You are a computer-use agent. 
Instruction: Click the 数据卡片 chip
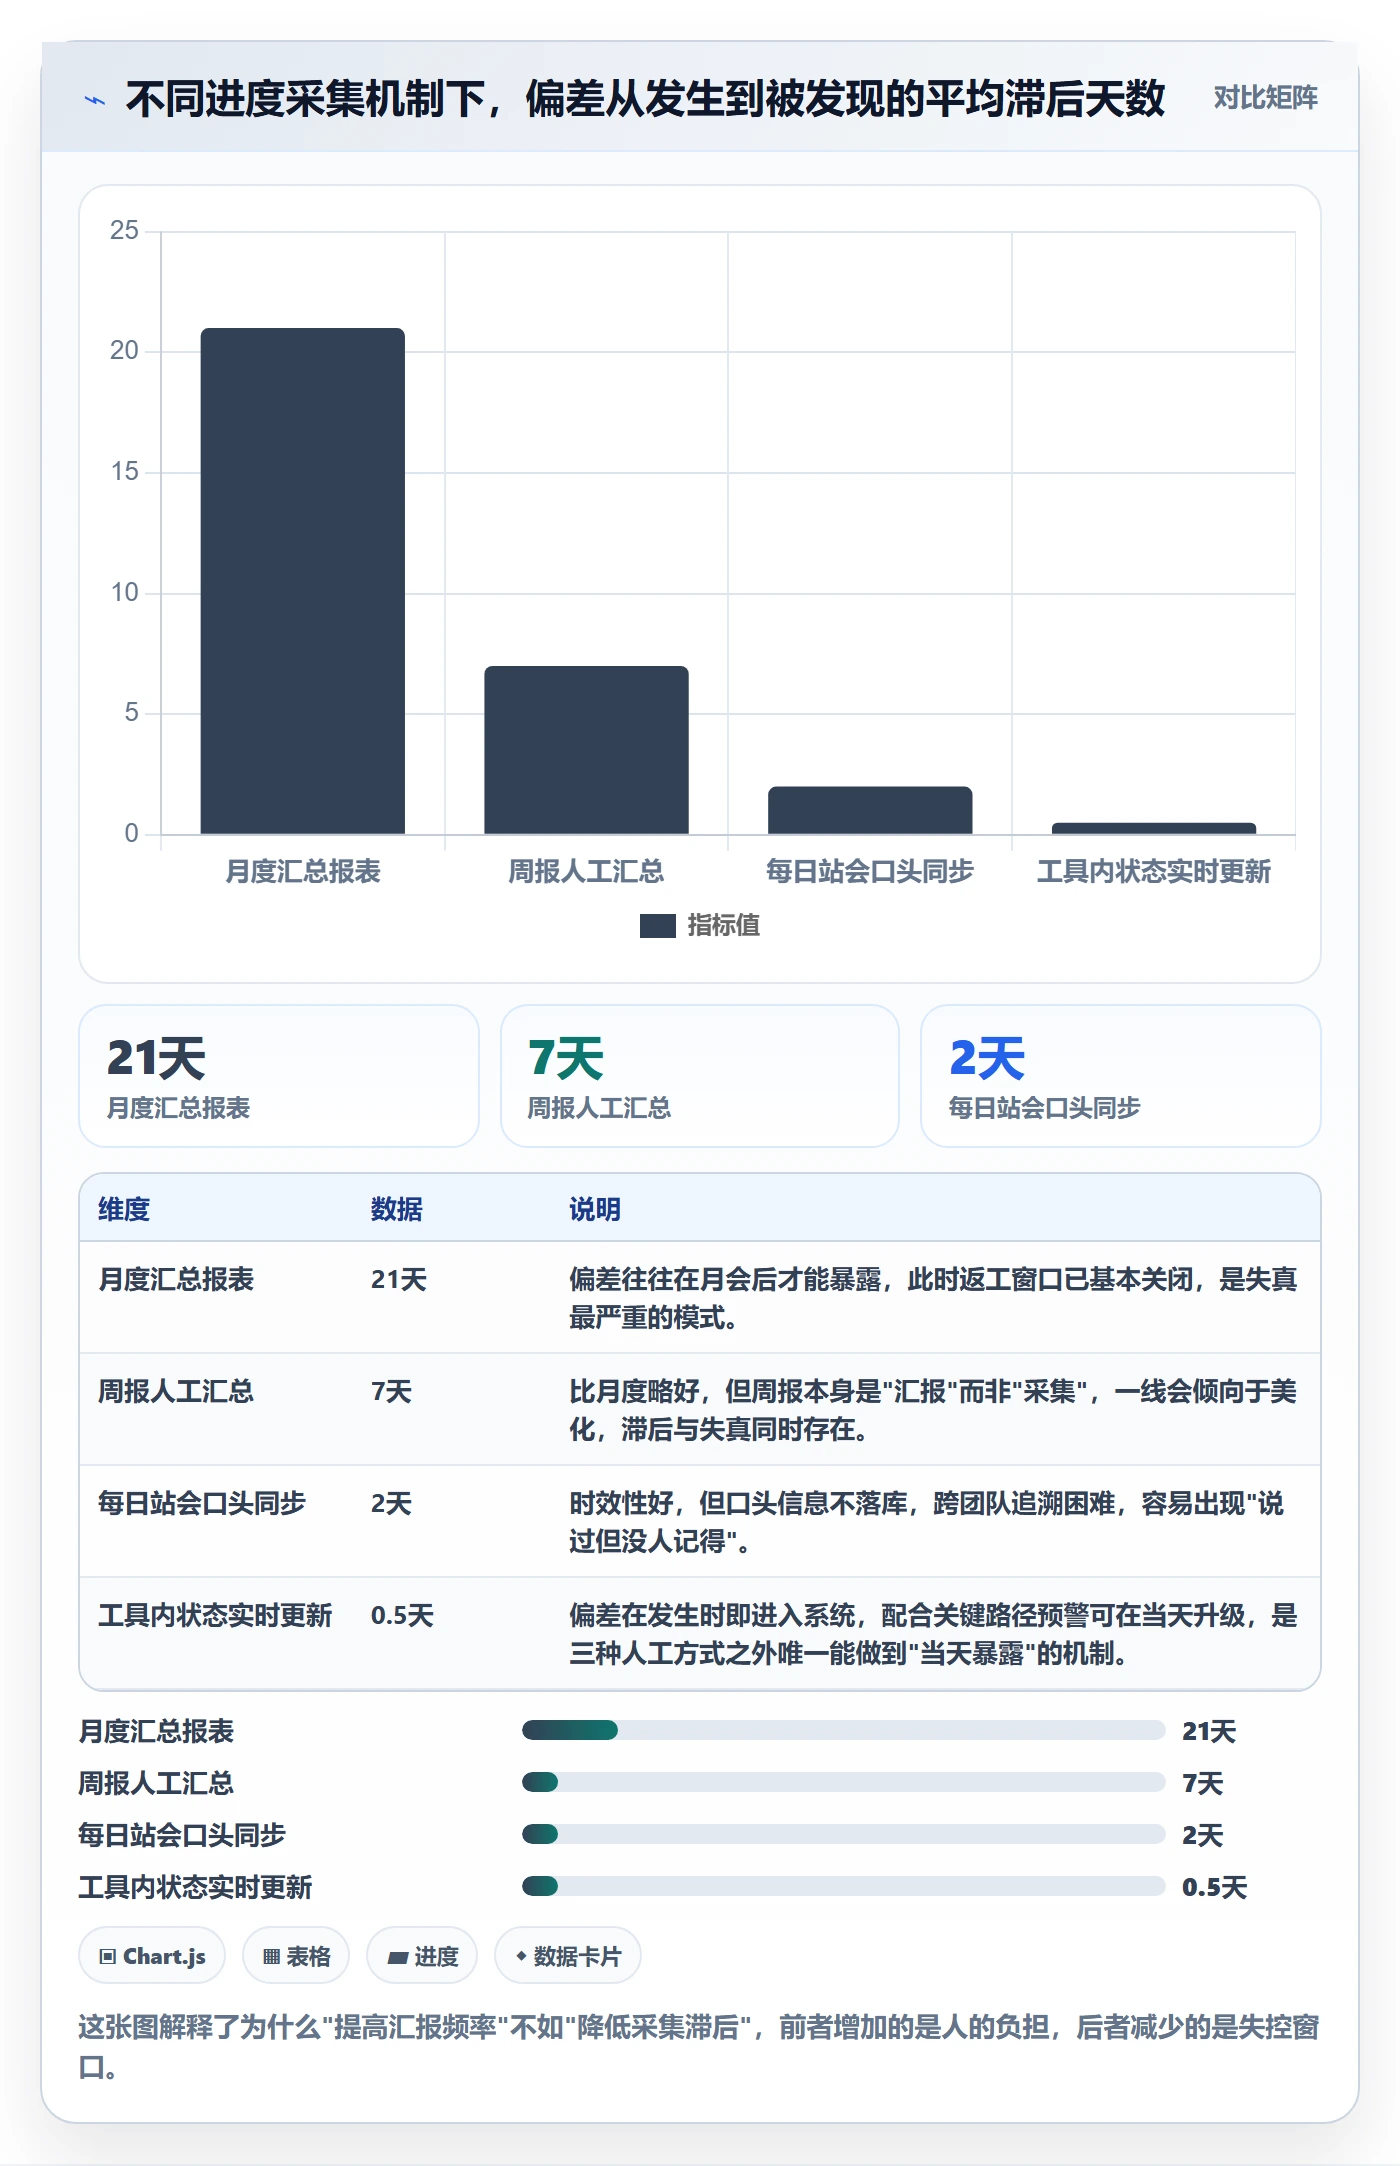point(568,1955)
